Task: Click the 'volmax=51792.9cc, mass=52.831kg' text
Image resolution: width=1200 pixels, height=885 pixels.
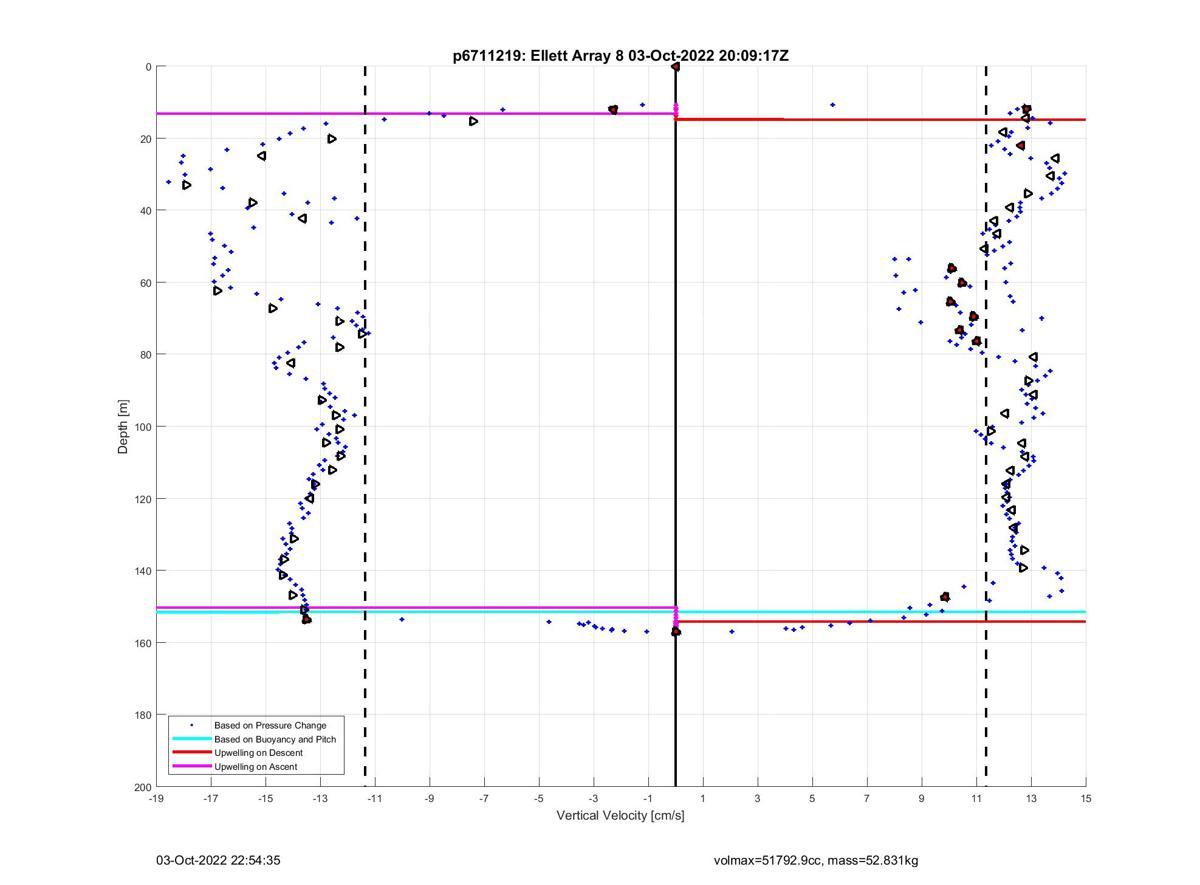Action: pyautogui.click(x=816, y=860)
